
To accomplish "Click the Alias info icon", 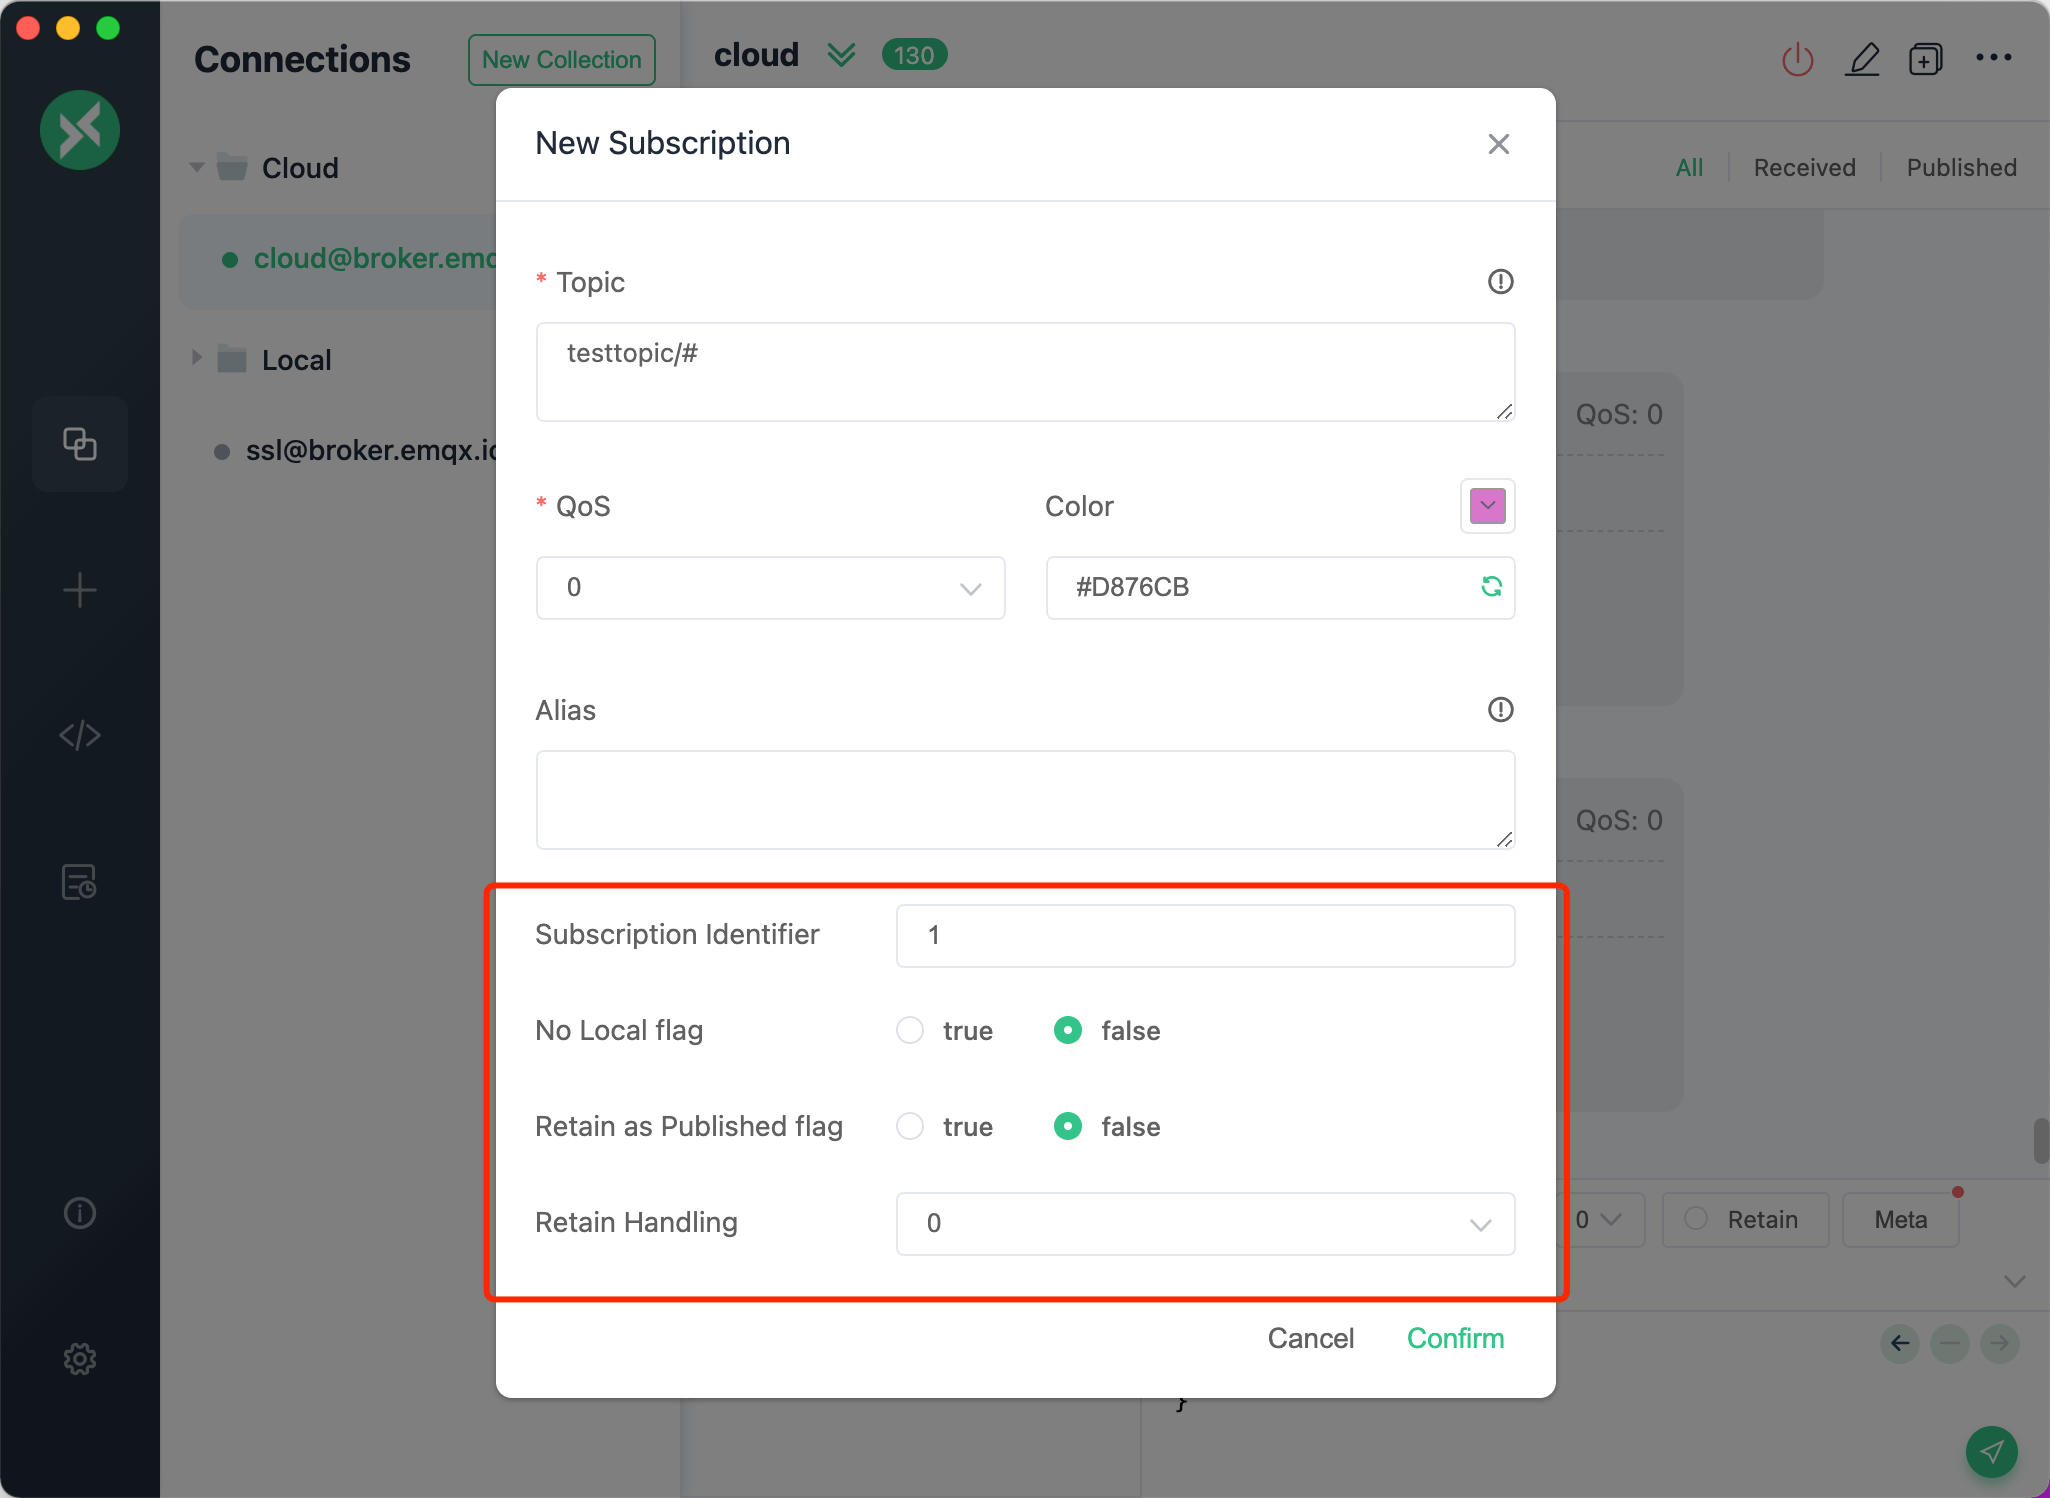I will tap(1500, 710).
